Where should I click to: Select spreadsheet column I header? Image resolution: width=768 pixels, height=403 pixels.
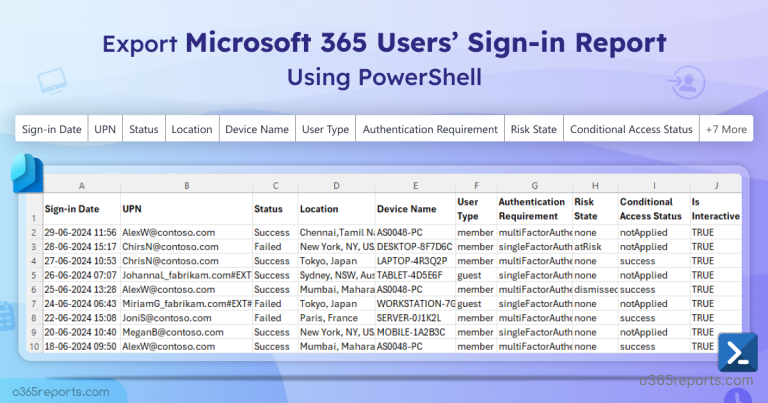coord(654,186)
